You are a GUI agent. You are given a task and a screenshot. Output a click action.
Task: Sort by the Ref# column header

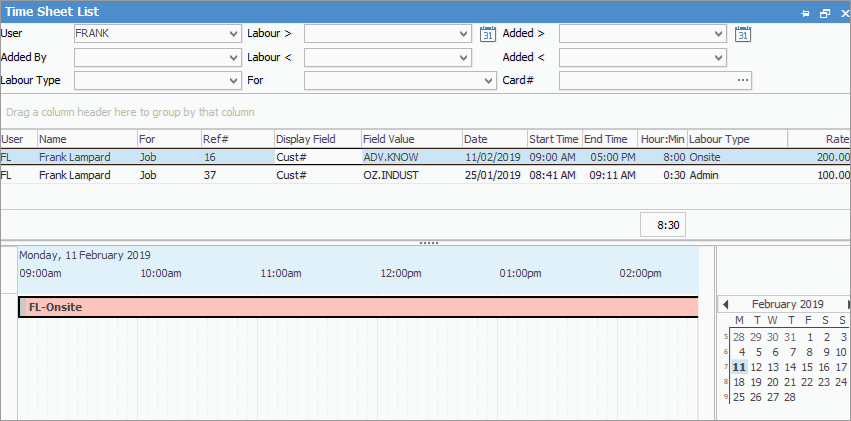pyautogui.click(x=238, y=139)
